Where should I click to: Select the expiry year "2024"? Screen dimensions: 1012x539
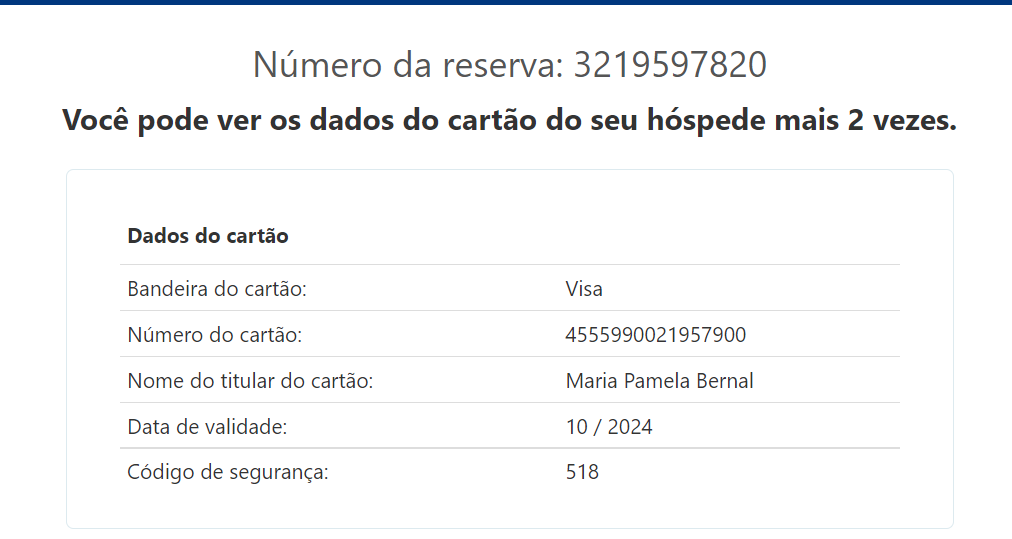pos(630,427)
